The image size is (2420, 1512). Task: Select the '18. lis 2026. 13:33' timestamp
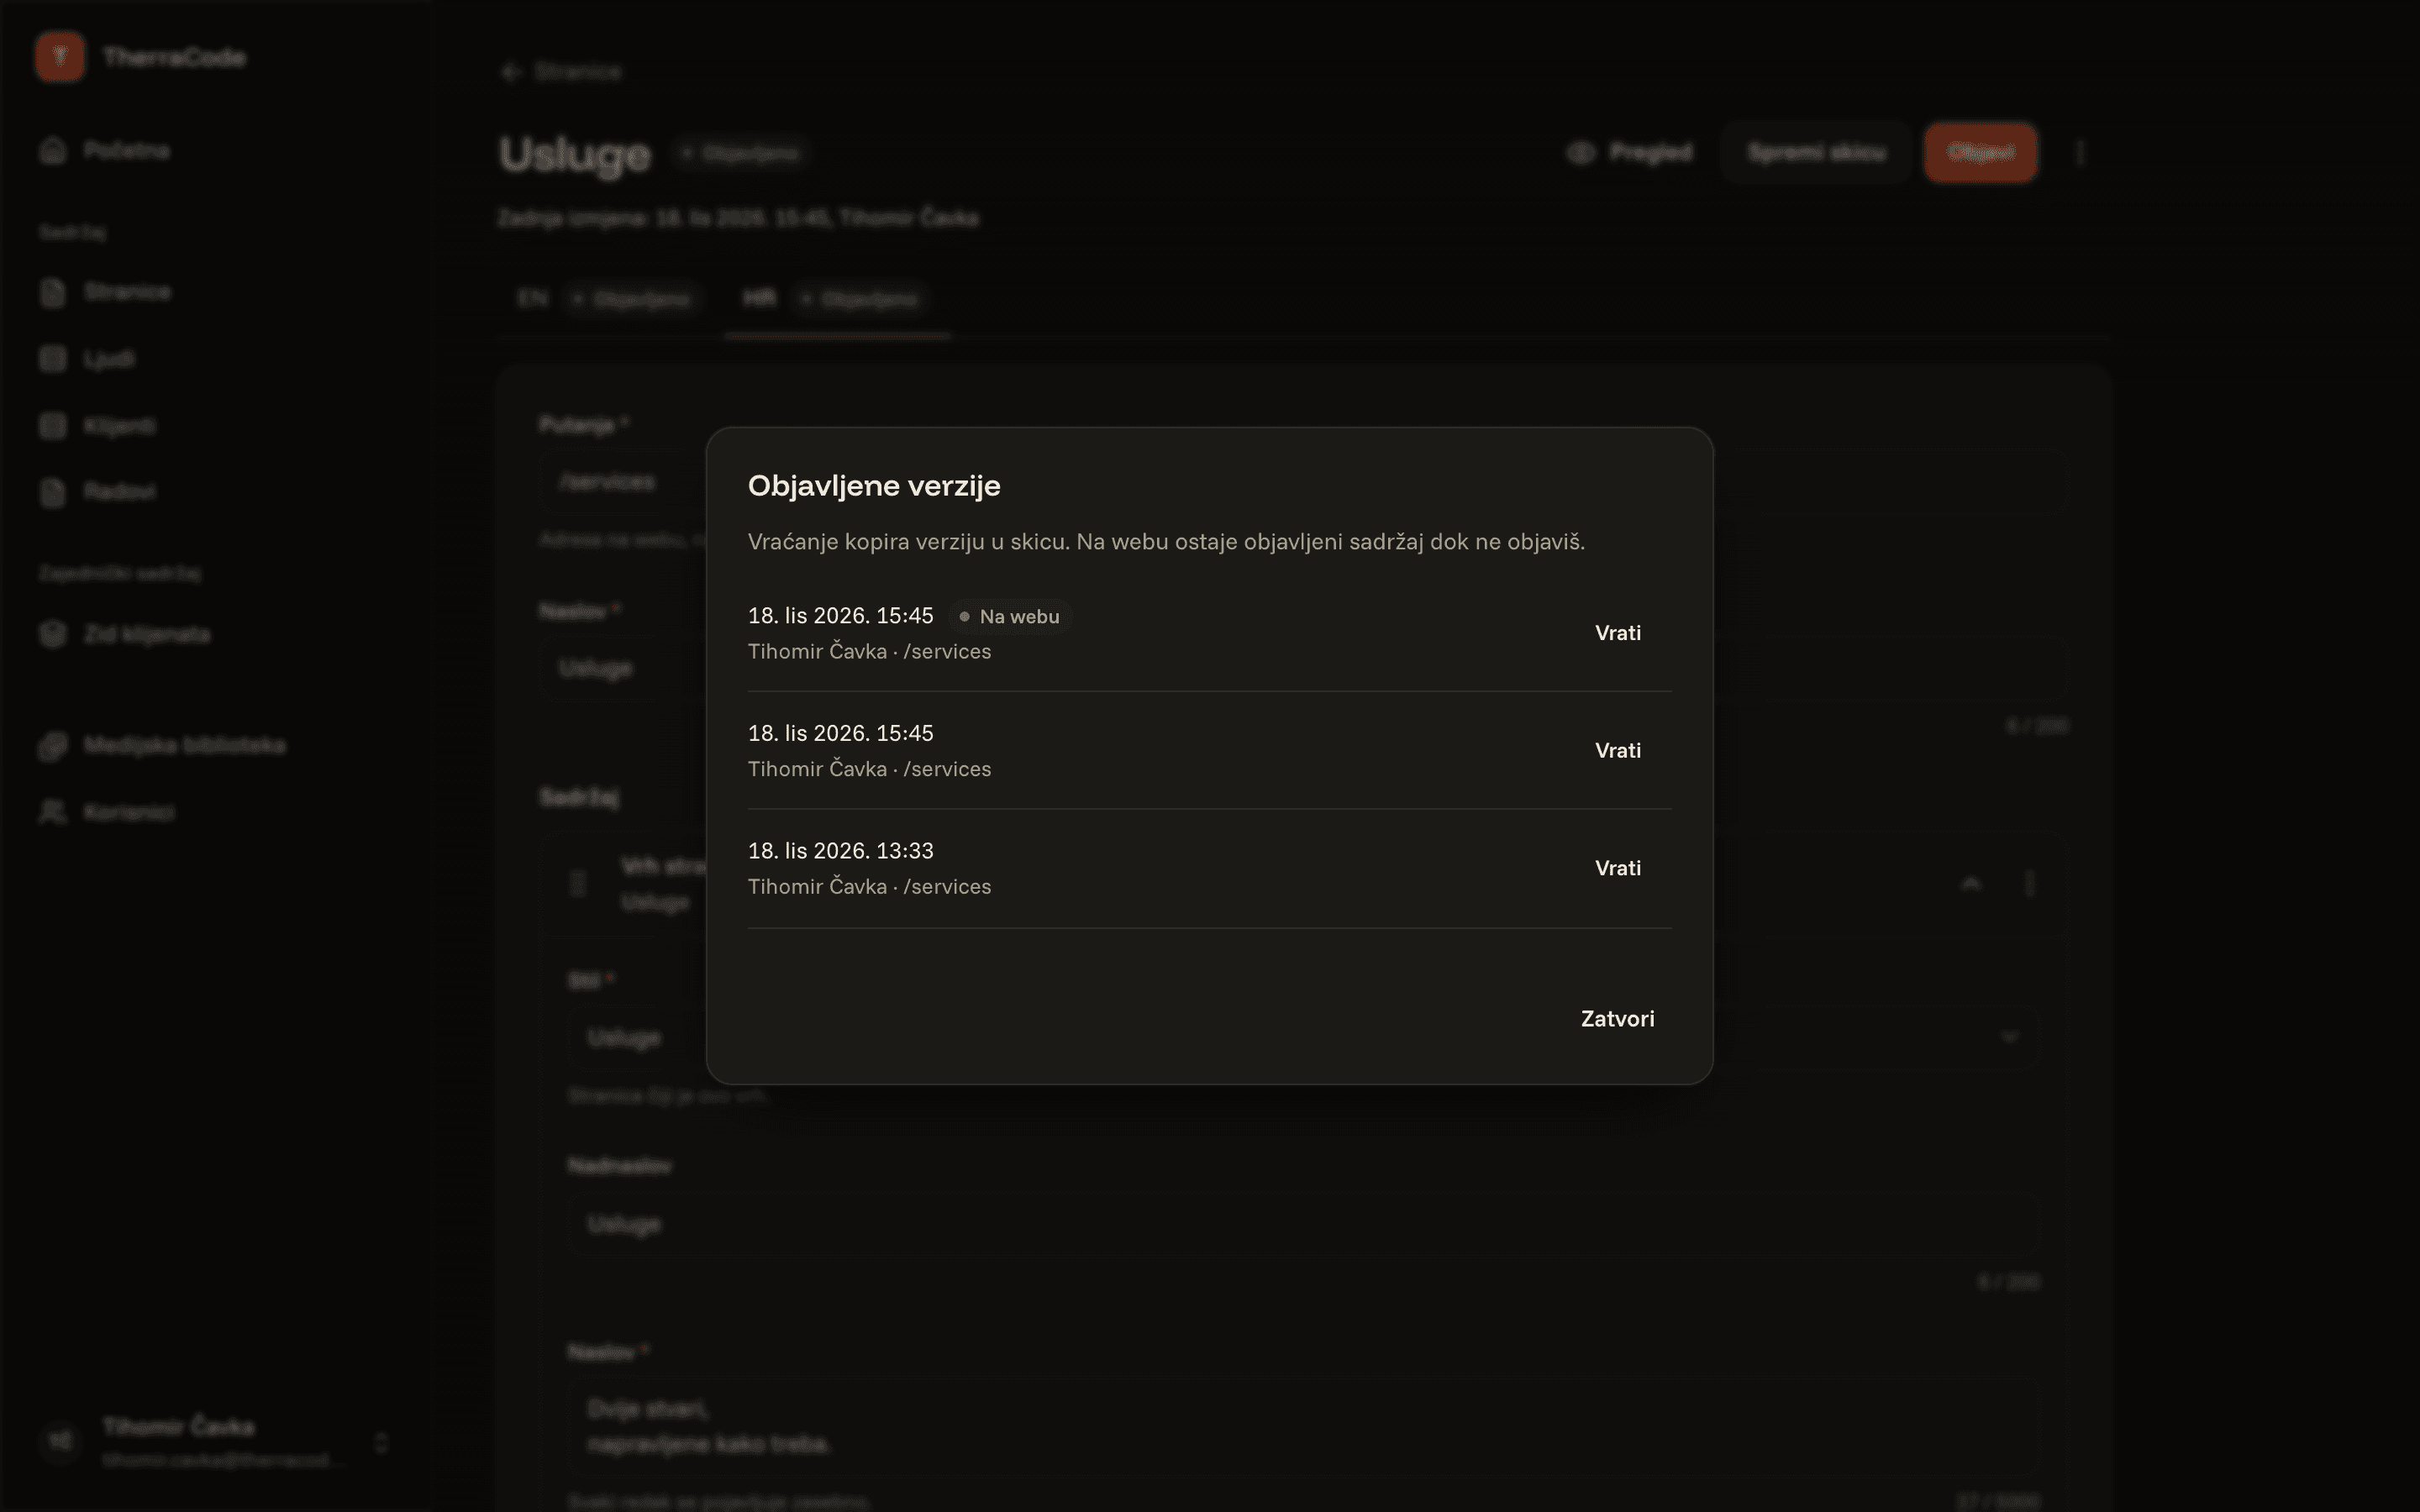840,851
